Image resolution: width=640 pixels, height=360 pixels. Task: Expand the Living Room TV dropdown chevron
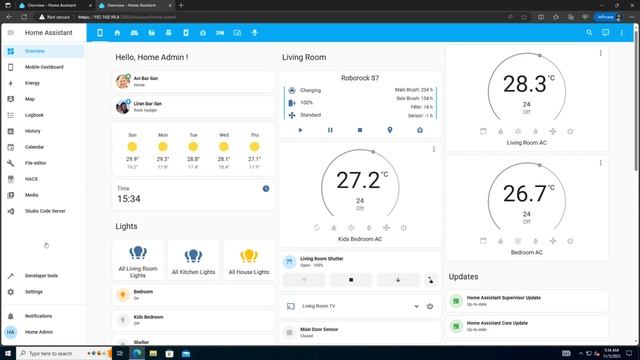416,306
